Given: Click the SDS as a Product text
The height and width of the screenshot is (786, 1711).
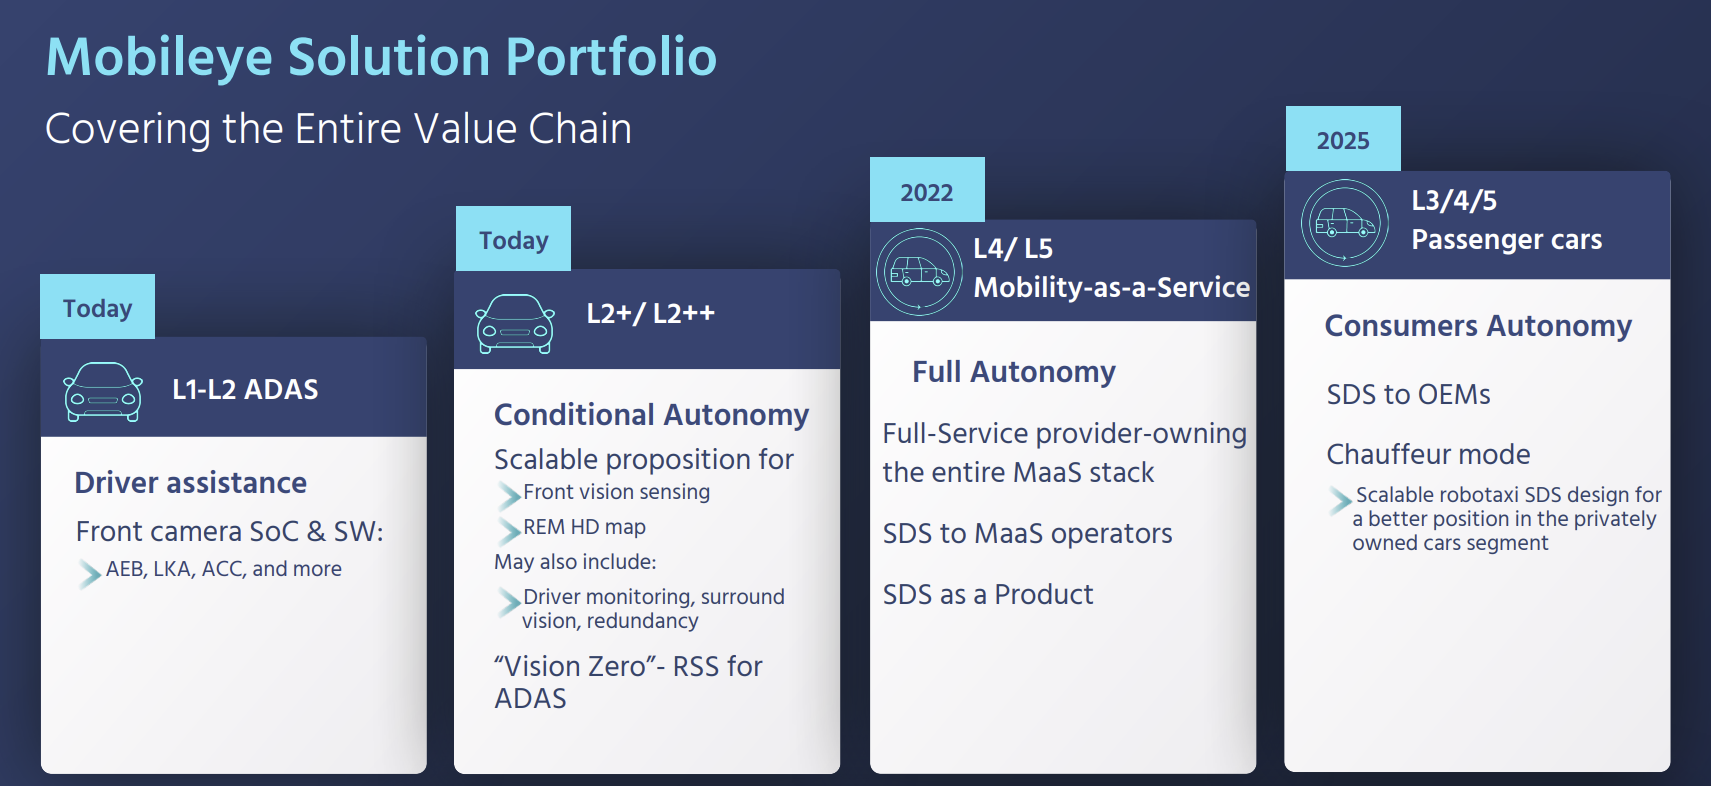Looking at the screenshot, I should coord(988,594).
